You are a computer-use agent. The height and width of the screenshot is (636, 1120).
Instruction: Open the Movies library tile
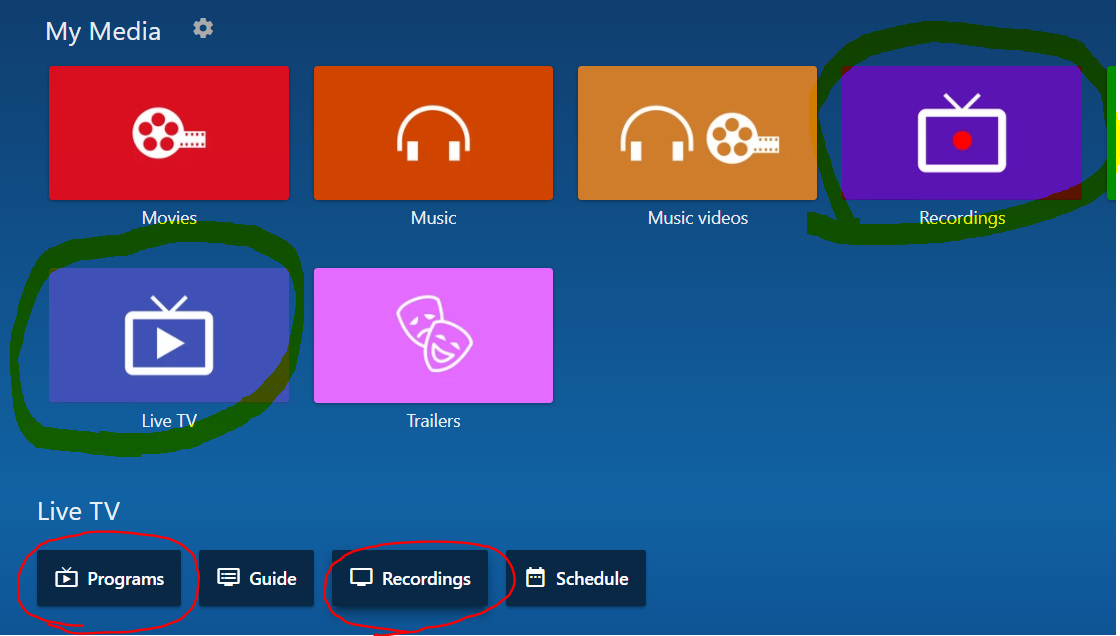(x=169, y=133)
